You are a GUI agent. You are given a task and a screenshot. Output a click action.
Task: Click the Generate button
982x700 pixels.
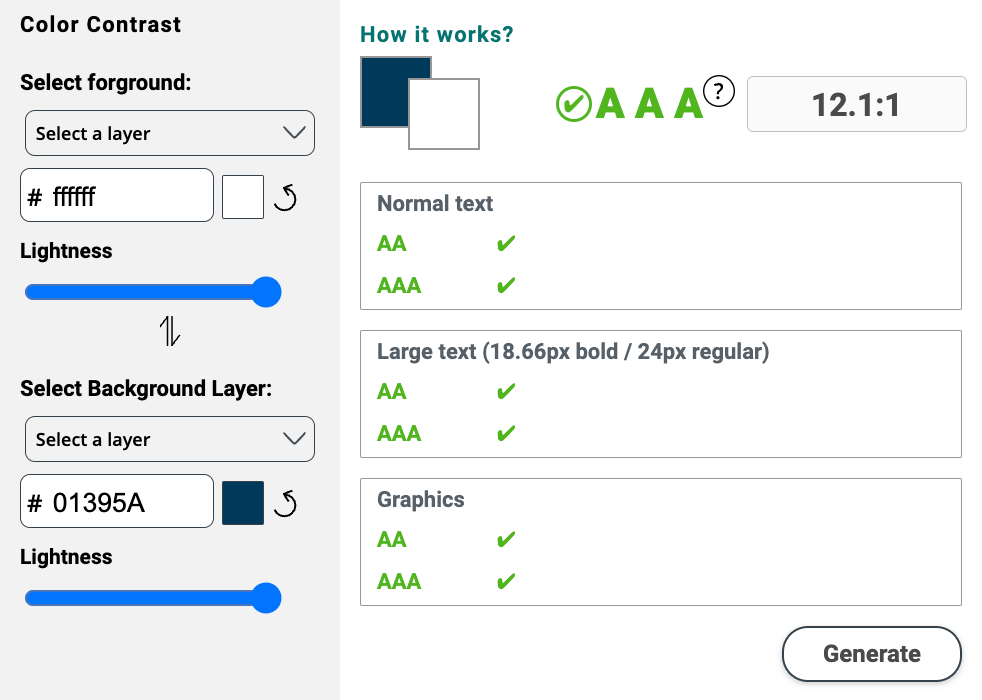pos(871,654)
